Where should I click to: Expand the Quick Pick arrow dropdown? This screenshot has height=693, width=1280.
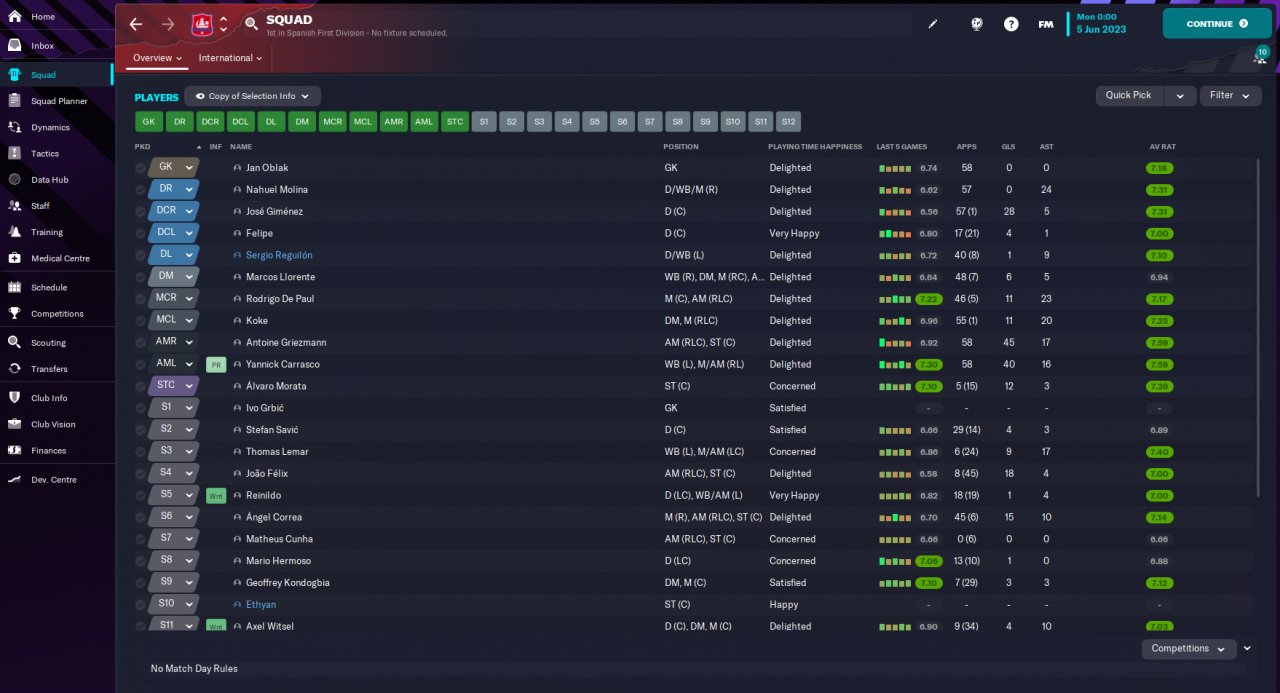(1181, 95)
